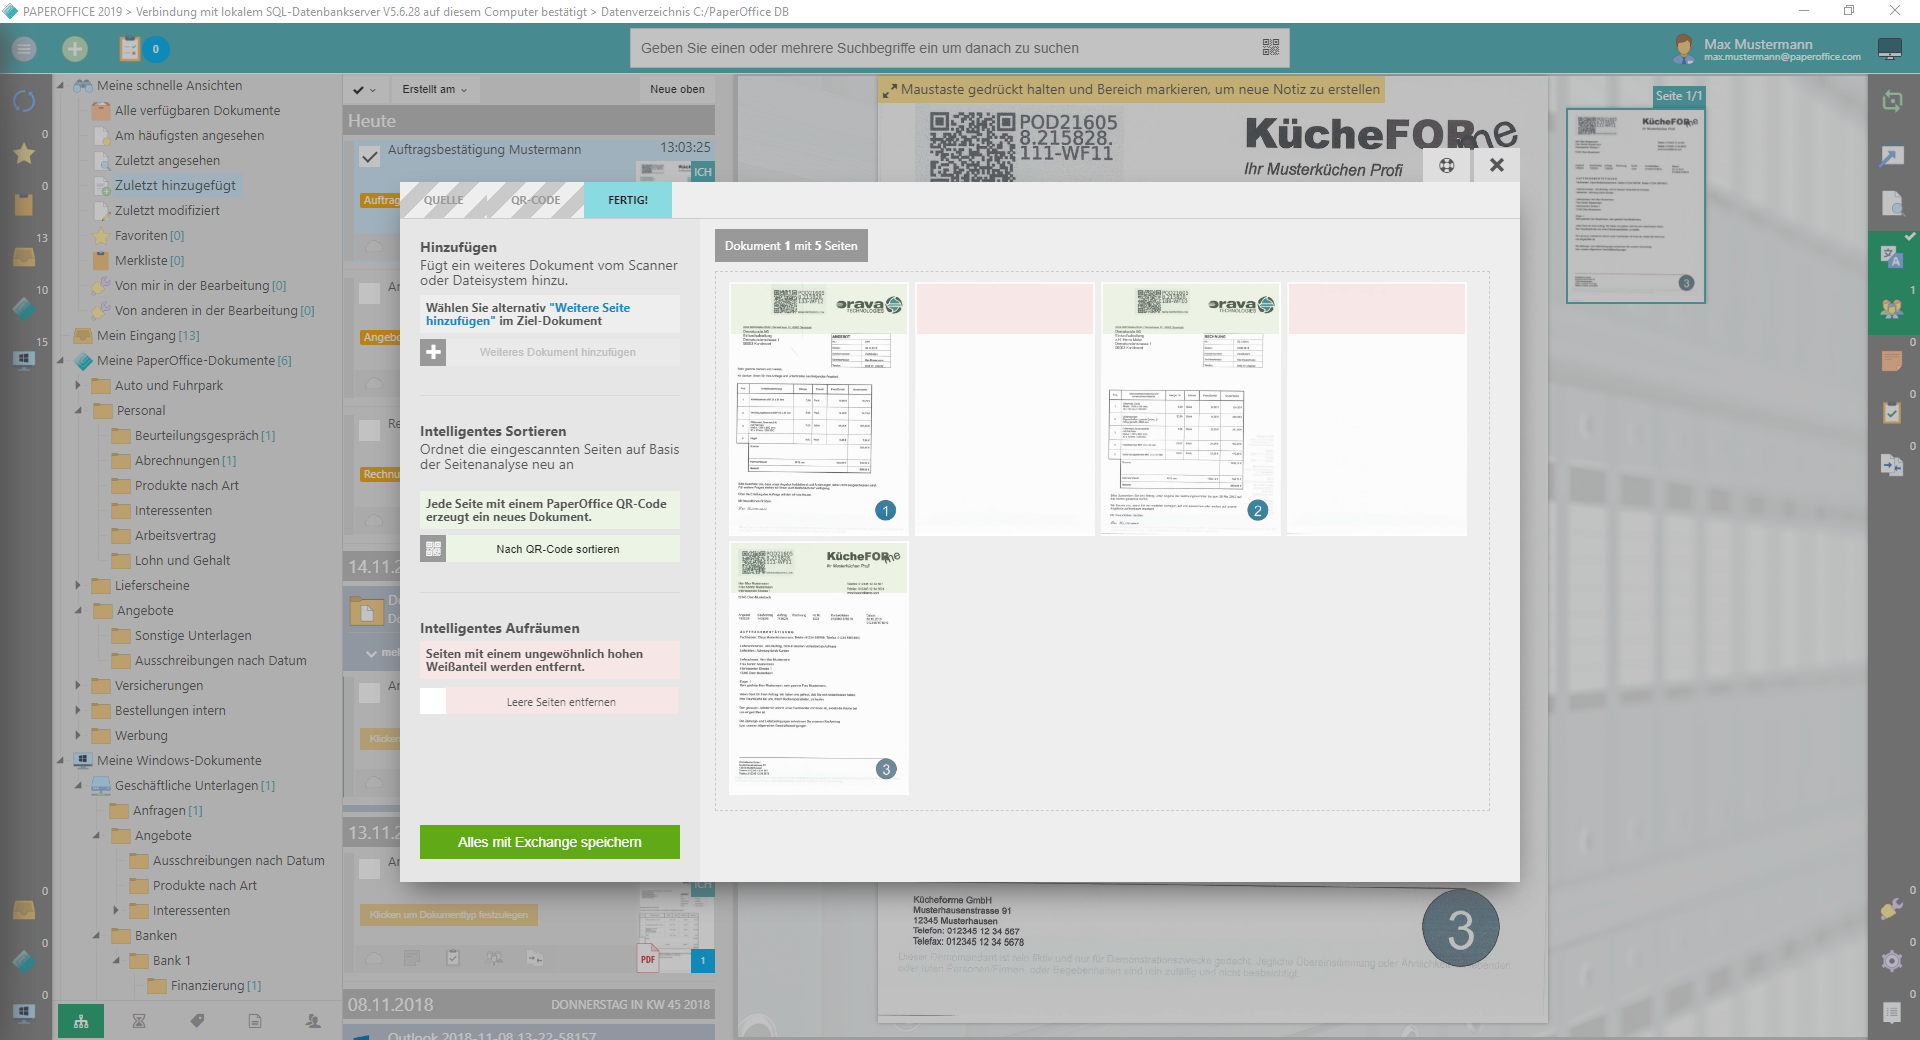Open Mein Eingang [13] inbox

pos(148,335)
